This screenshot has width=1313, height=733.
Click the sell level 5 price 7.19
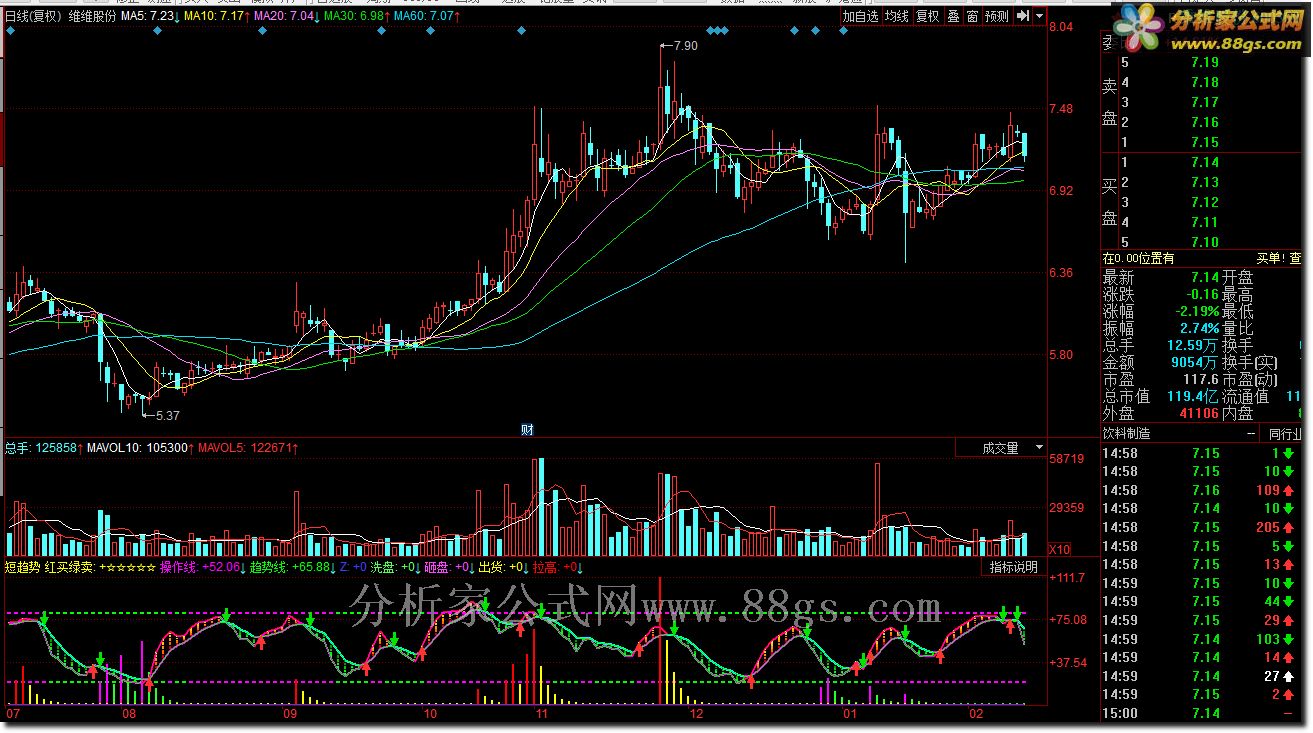[x=1205, y=62]
